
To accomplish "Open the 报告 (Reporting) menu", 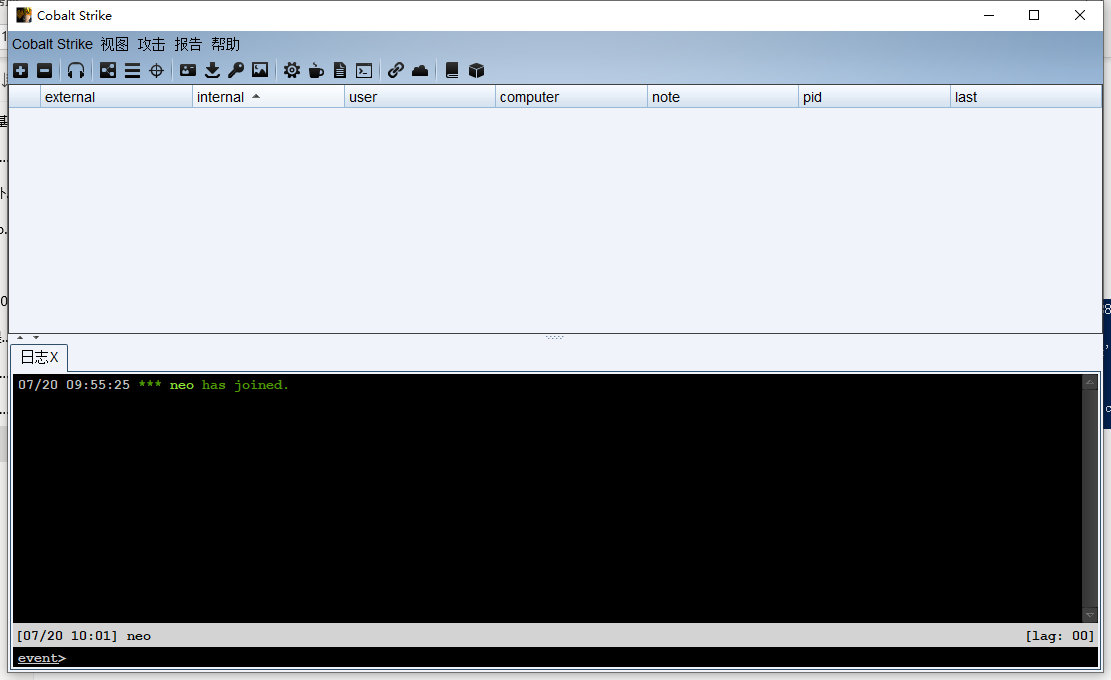I will coord(188,44).
